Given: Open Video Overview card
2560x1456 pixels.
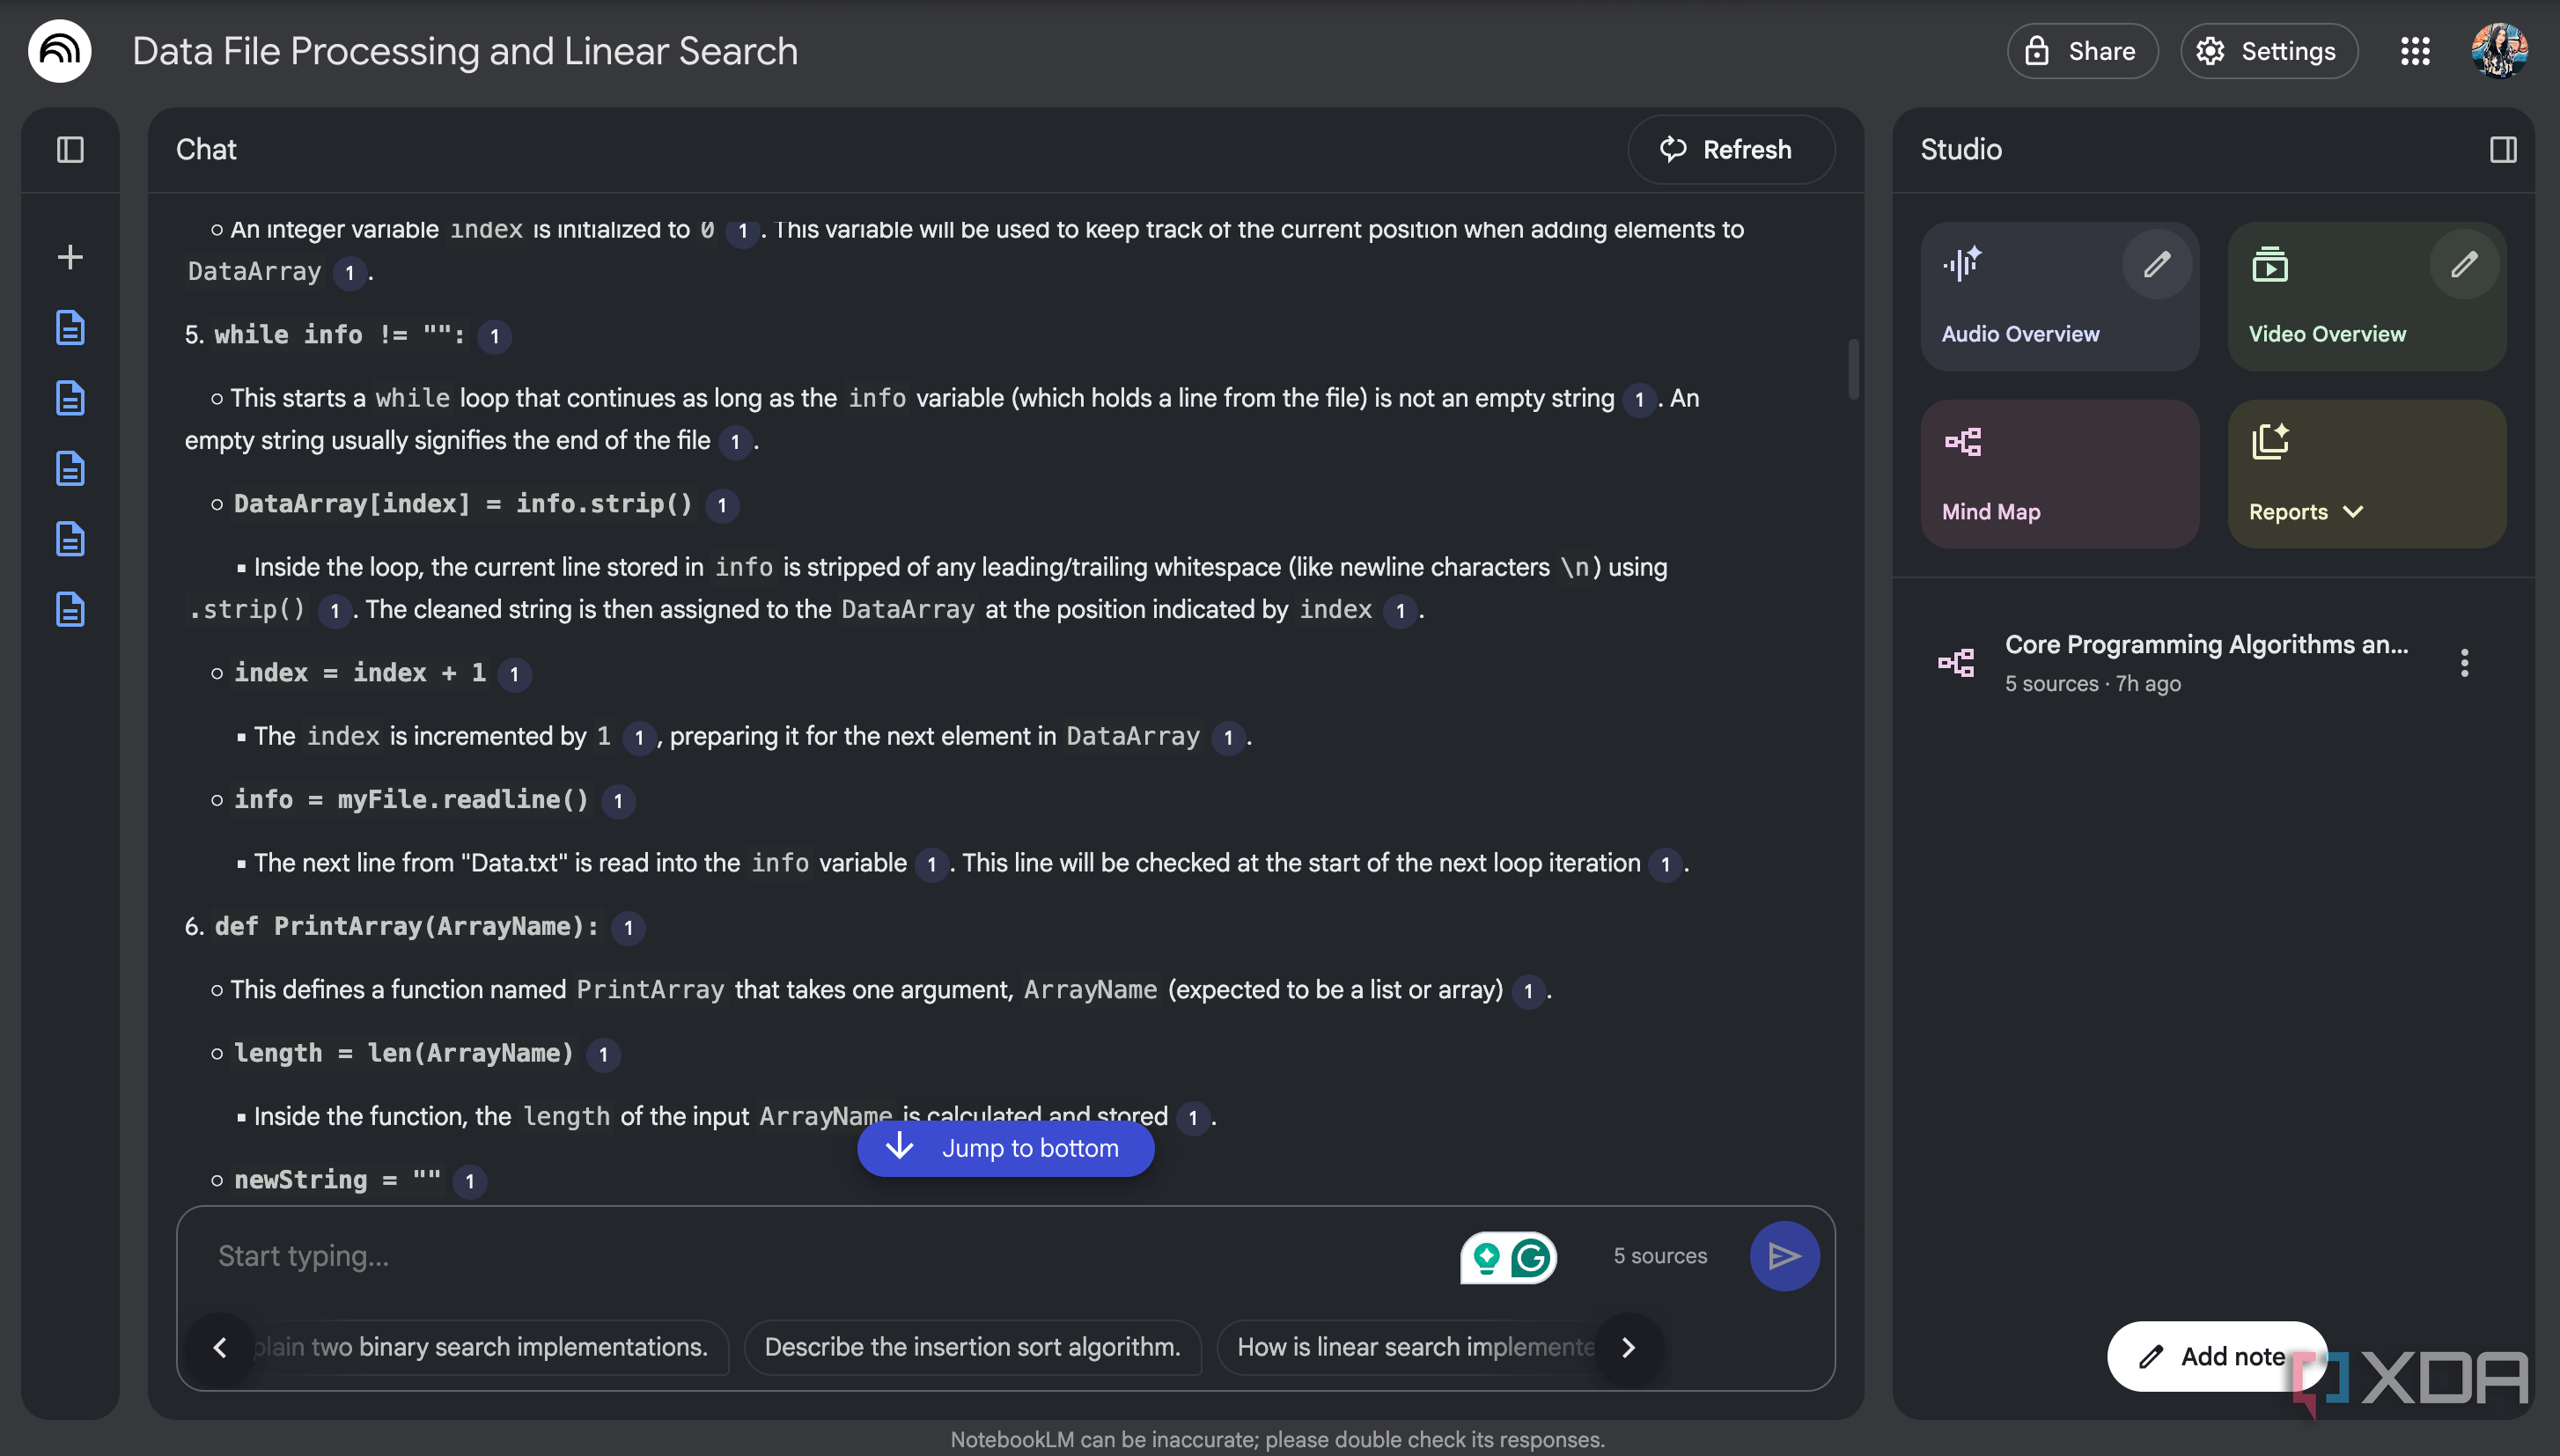Looking at the screenshot, I should point(2367,296).
